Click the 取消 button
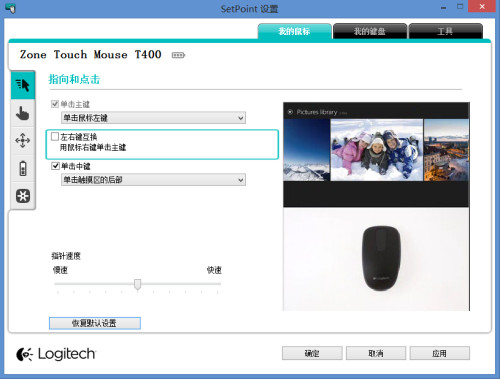Viewport: 500px width, 379px height. pyautogui.click(x=376, y=353)
